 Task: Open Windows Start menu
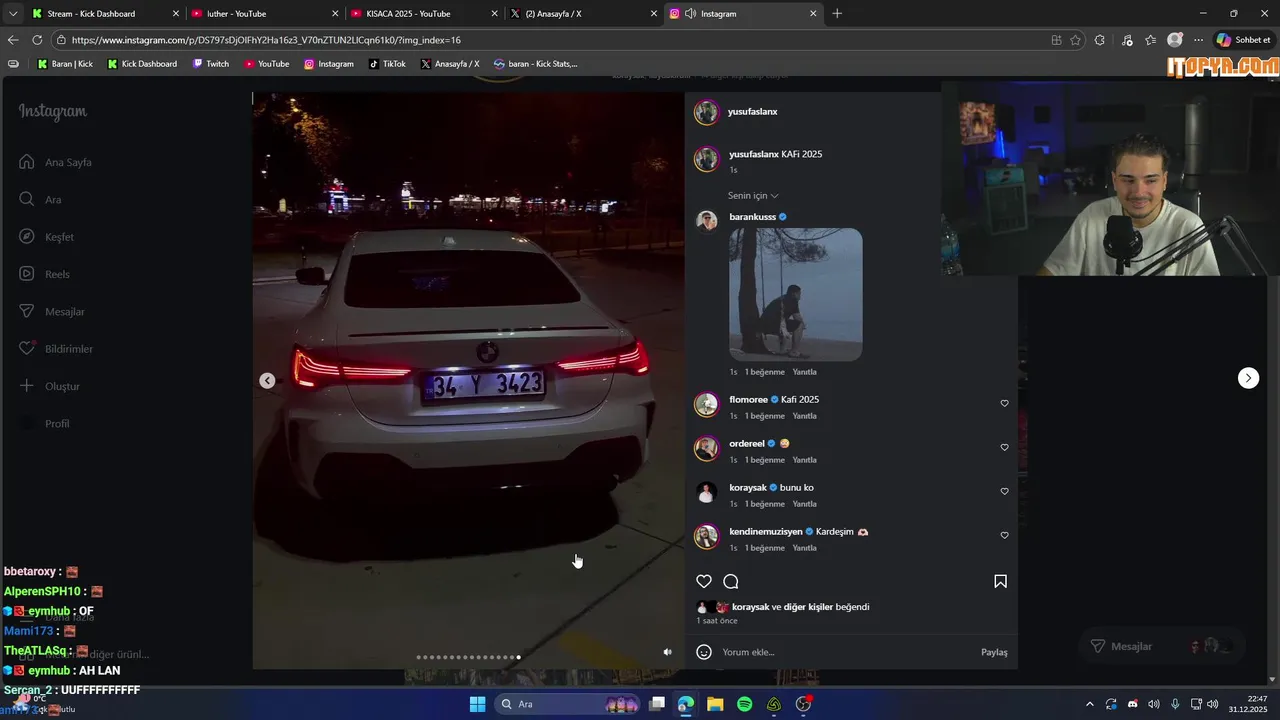tap(477, 704)
